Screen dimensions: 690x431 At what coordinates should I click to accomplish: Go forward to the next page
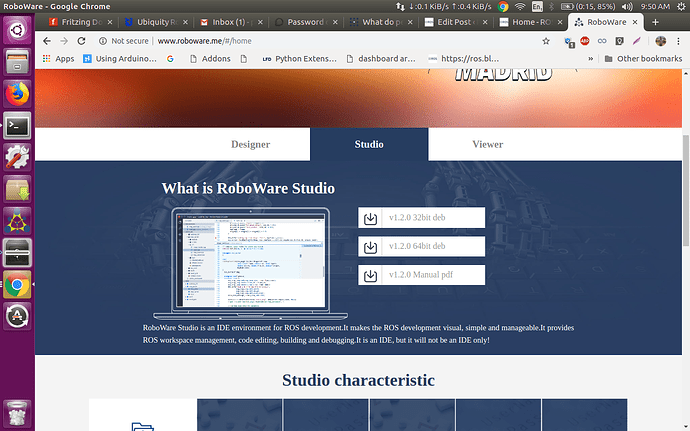pos(64,41)
